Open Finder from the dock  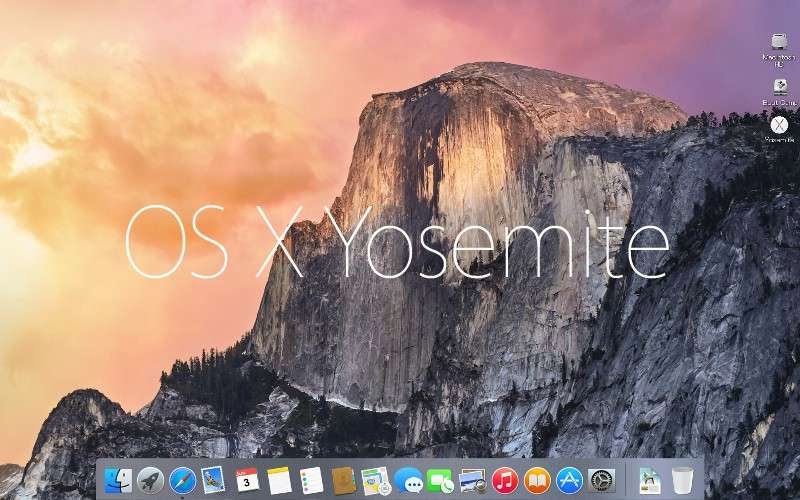pyautogui.click(x=118, y=480)
